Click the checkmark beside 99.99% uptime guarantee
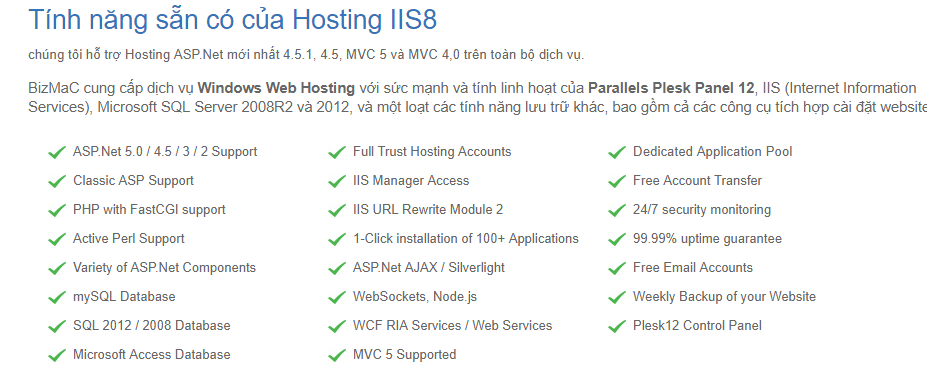This screenshot has height=388, width=927. click(617, 240)
